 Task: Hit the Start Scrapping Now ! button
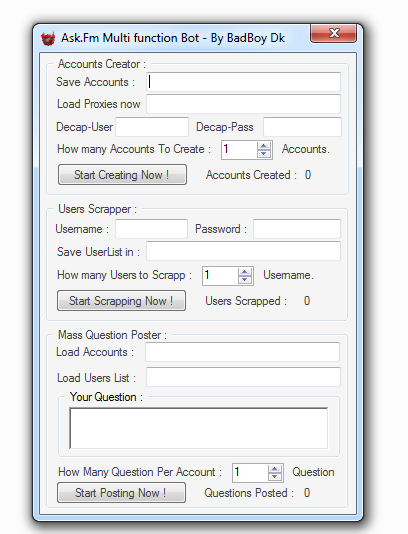(x=121, y=301)
